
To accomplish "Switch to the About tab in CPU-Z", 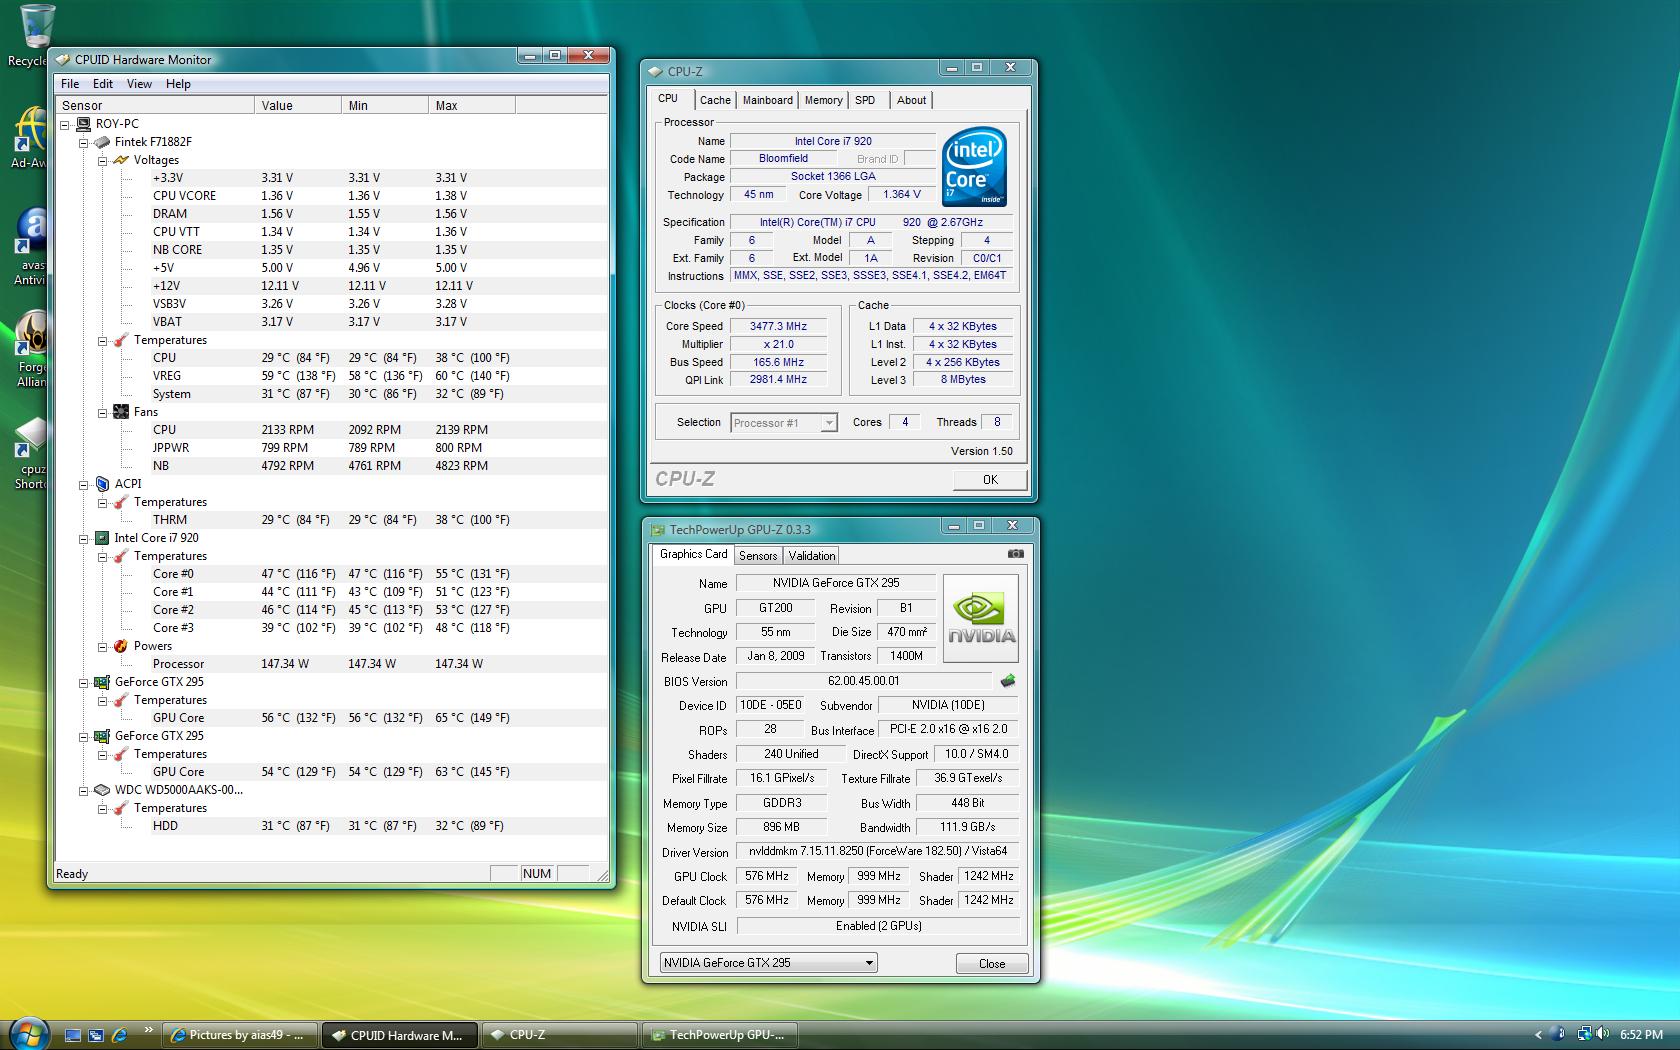I will click(x=911, y=100).
